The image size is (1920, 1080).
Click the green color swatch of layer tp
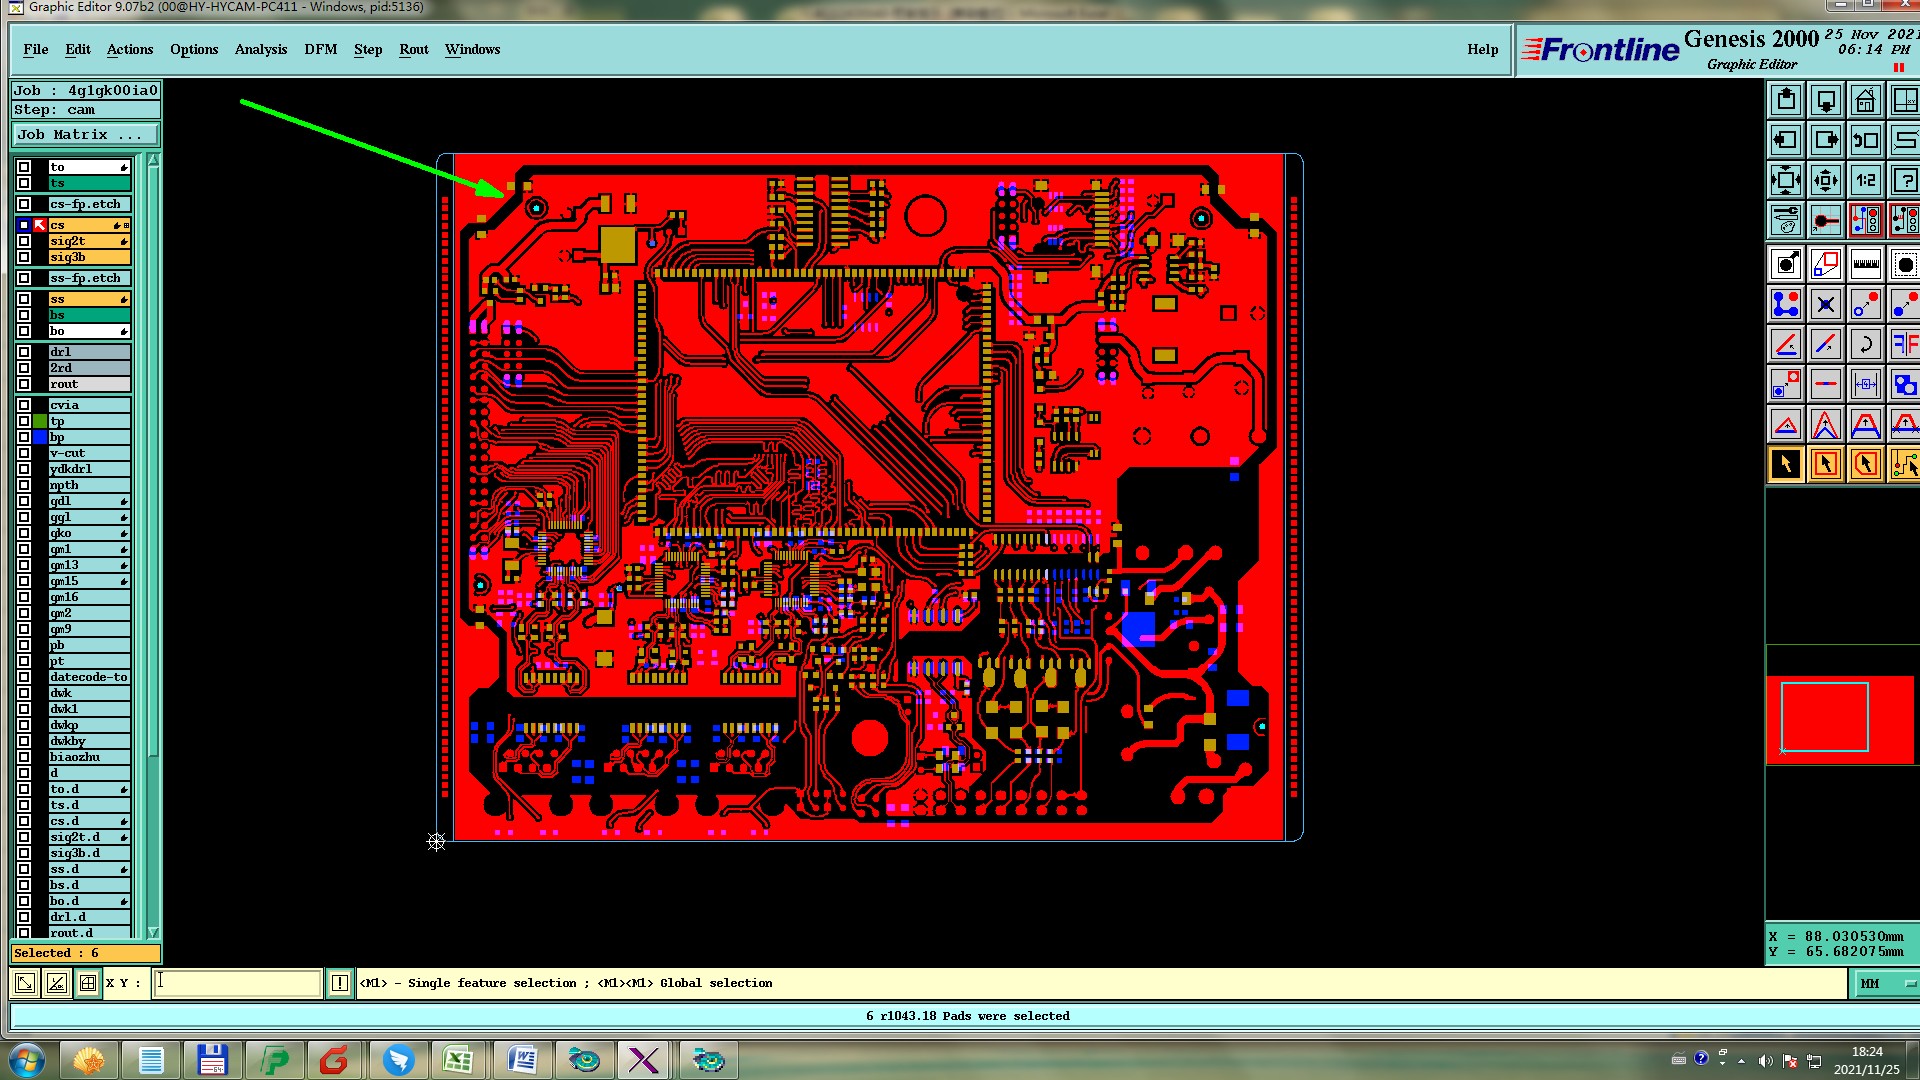(x=40, y=421)
